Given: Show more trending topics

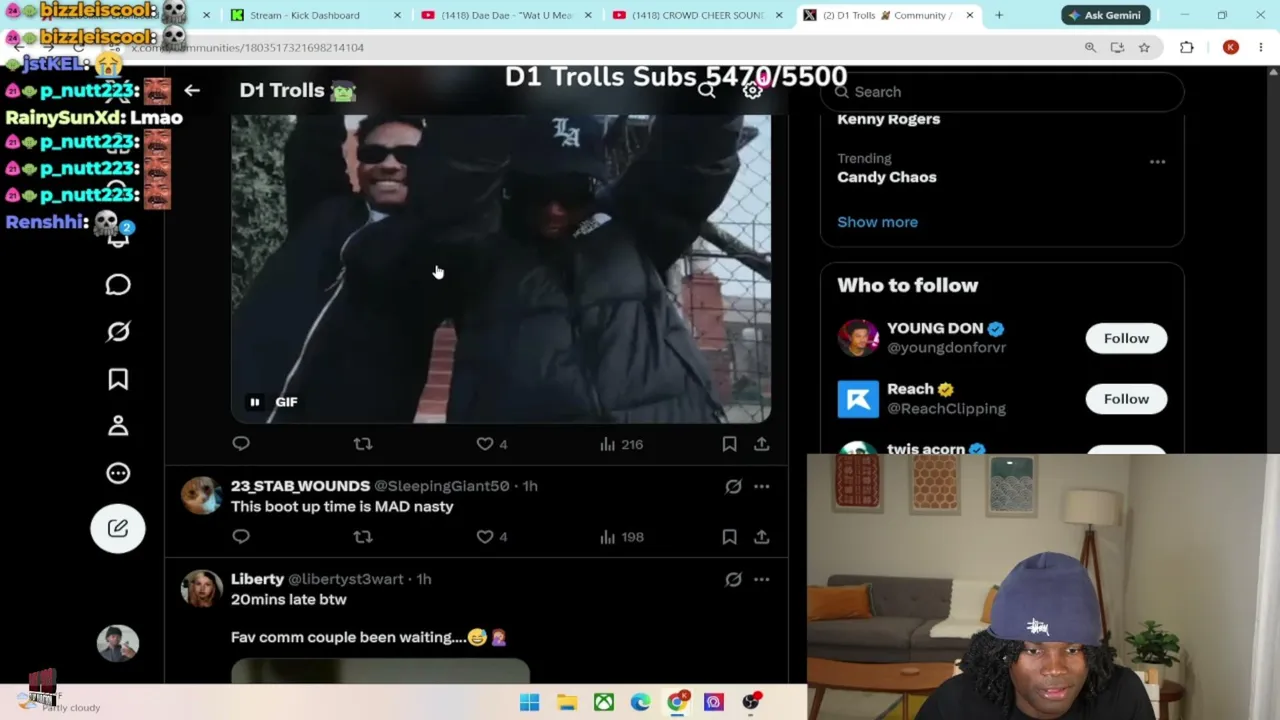Looking at the screenshot, I should 877,222.
